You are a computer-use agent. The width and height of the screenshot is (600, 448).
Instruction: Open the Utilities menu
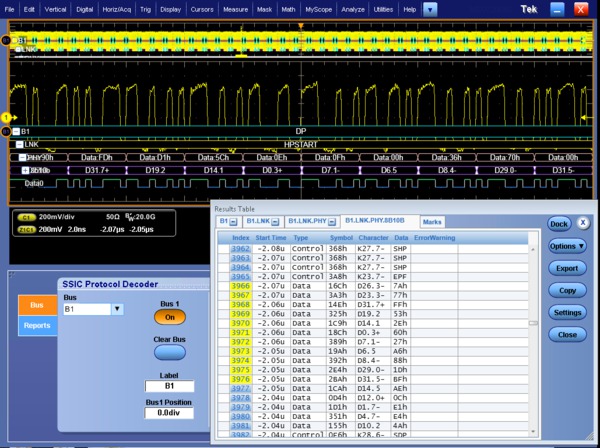[383, 10]
